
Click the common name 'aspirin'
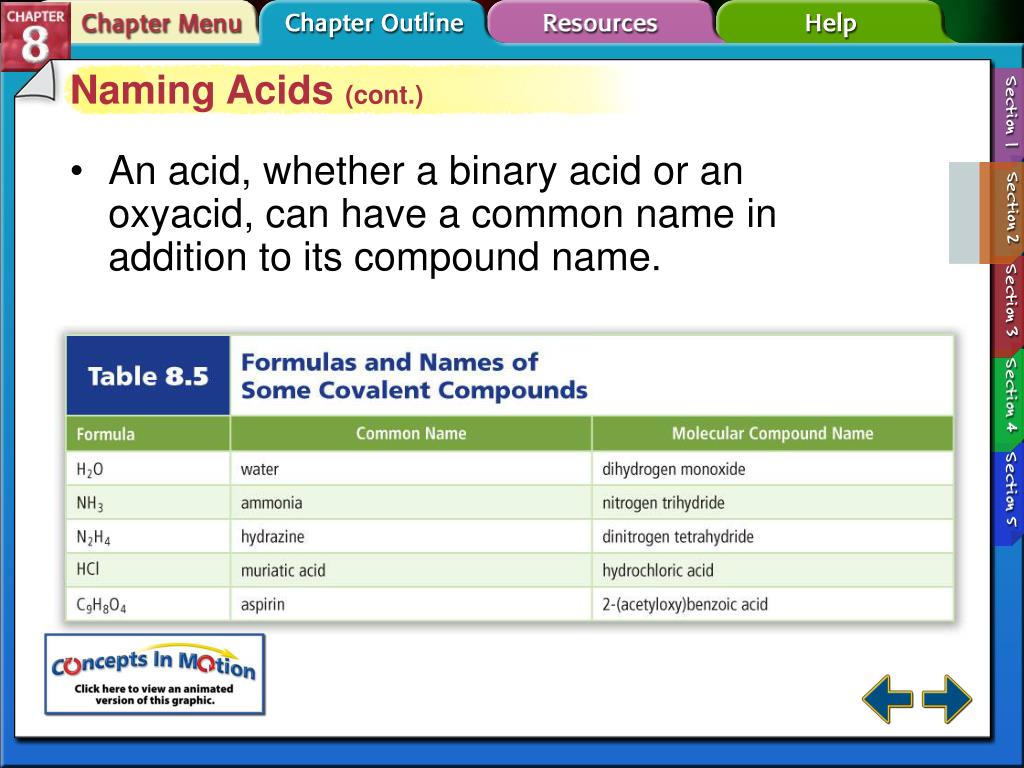[263, 604]
